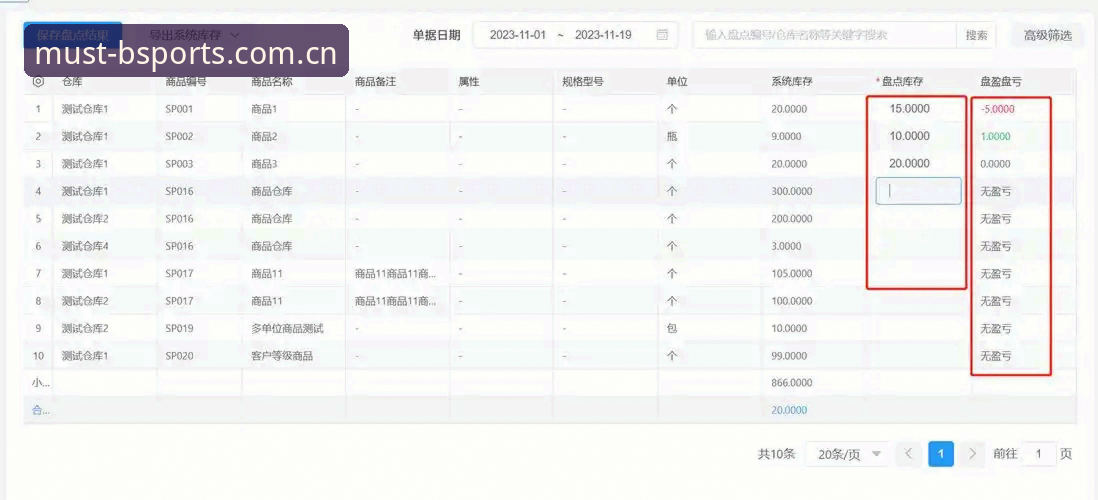1098x500 pixels.
Task: Go to previous page arrow
Action: pyautogui.click(x=908, y=454)
